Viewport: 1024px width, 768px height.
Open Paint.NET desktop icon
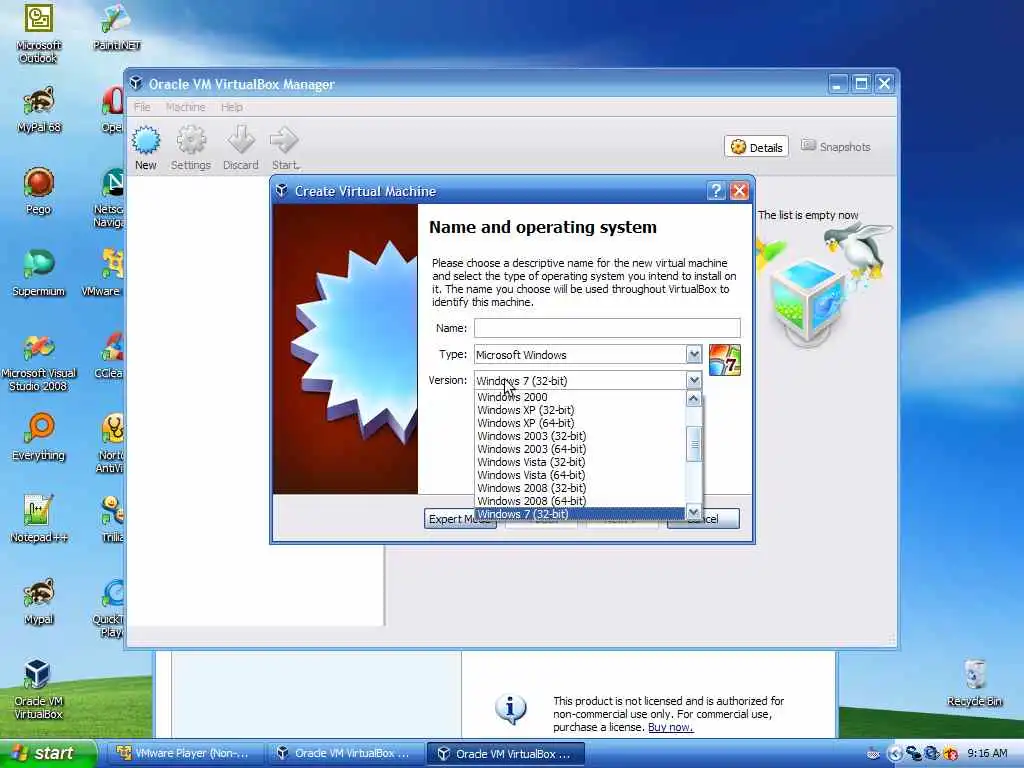coord(116,27)
